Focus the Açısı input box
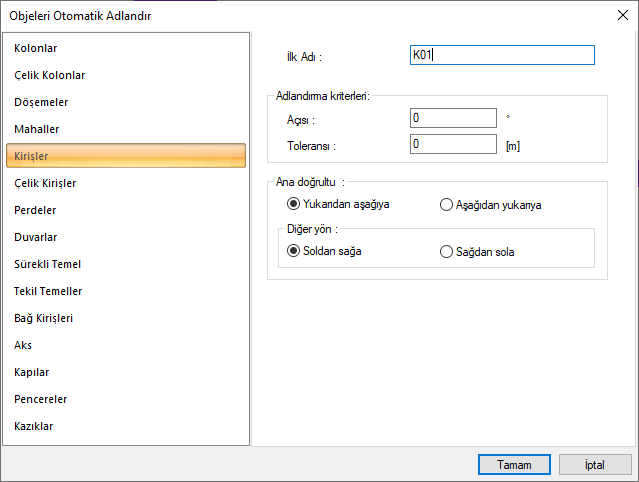The width and height of the screenshot is (639, 482). pos(453,118)
